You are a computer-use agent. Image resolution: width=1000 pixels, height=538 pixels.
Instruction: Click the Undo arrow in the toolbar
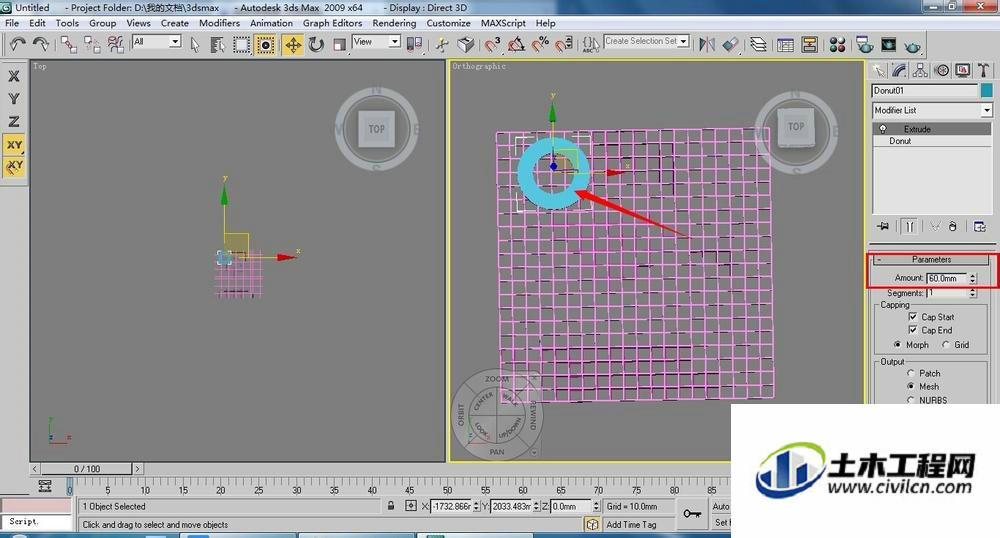coord(17,44)
